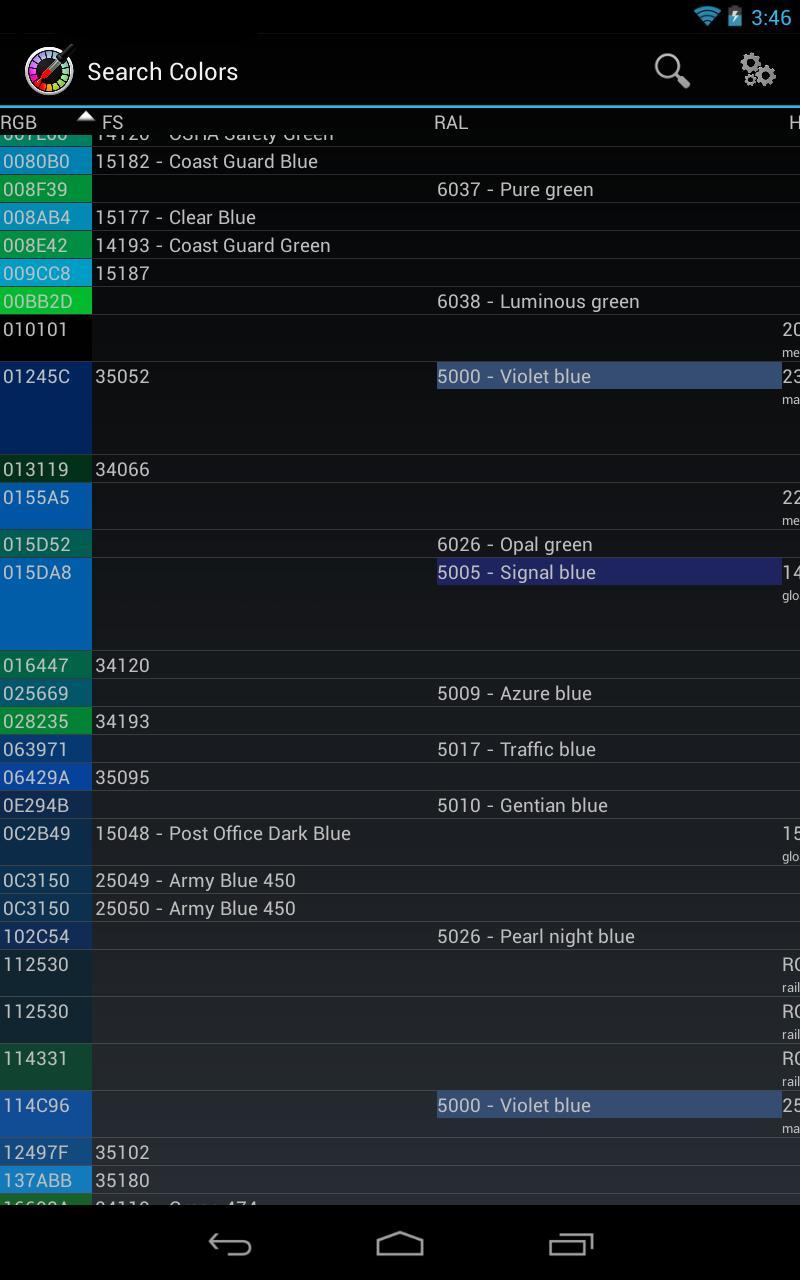Screen dimensions: 800x1280
Task: Tap the magnifier search icon
Action: coord(672,71)
